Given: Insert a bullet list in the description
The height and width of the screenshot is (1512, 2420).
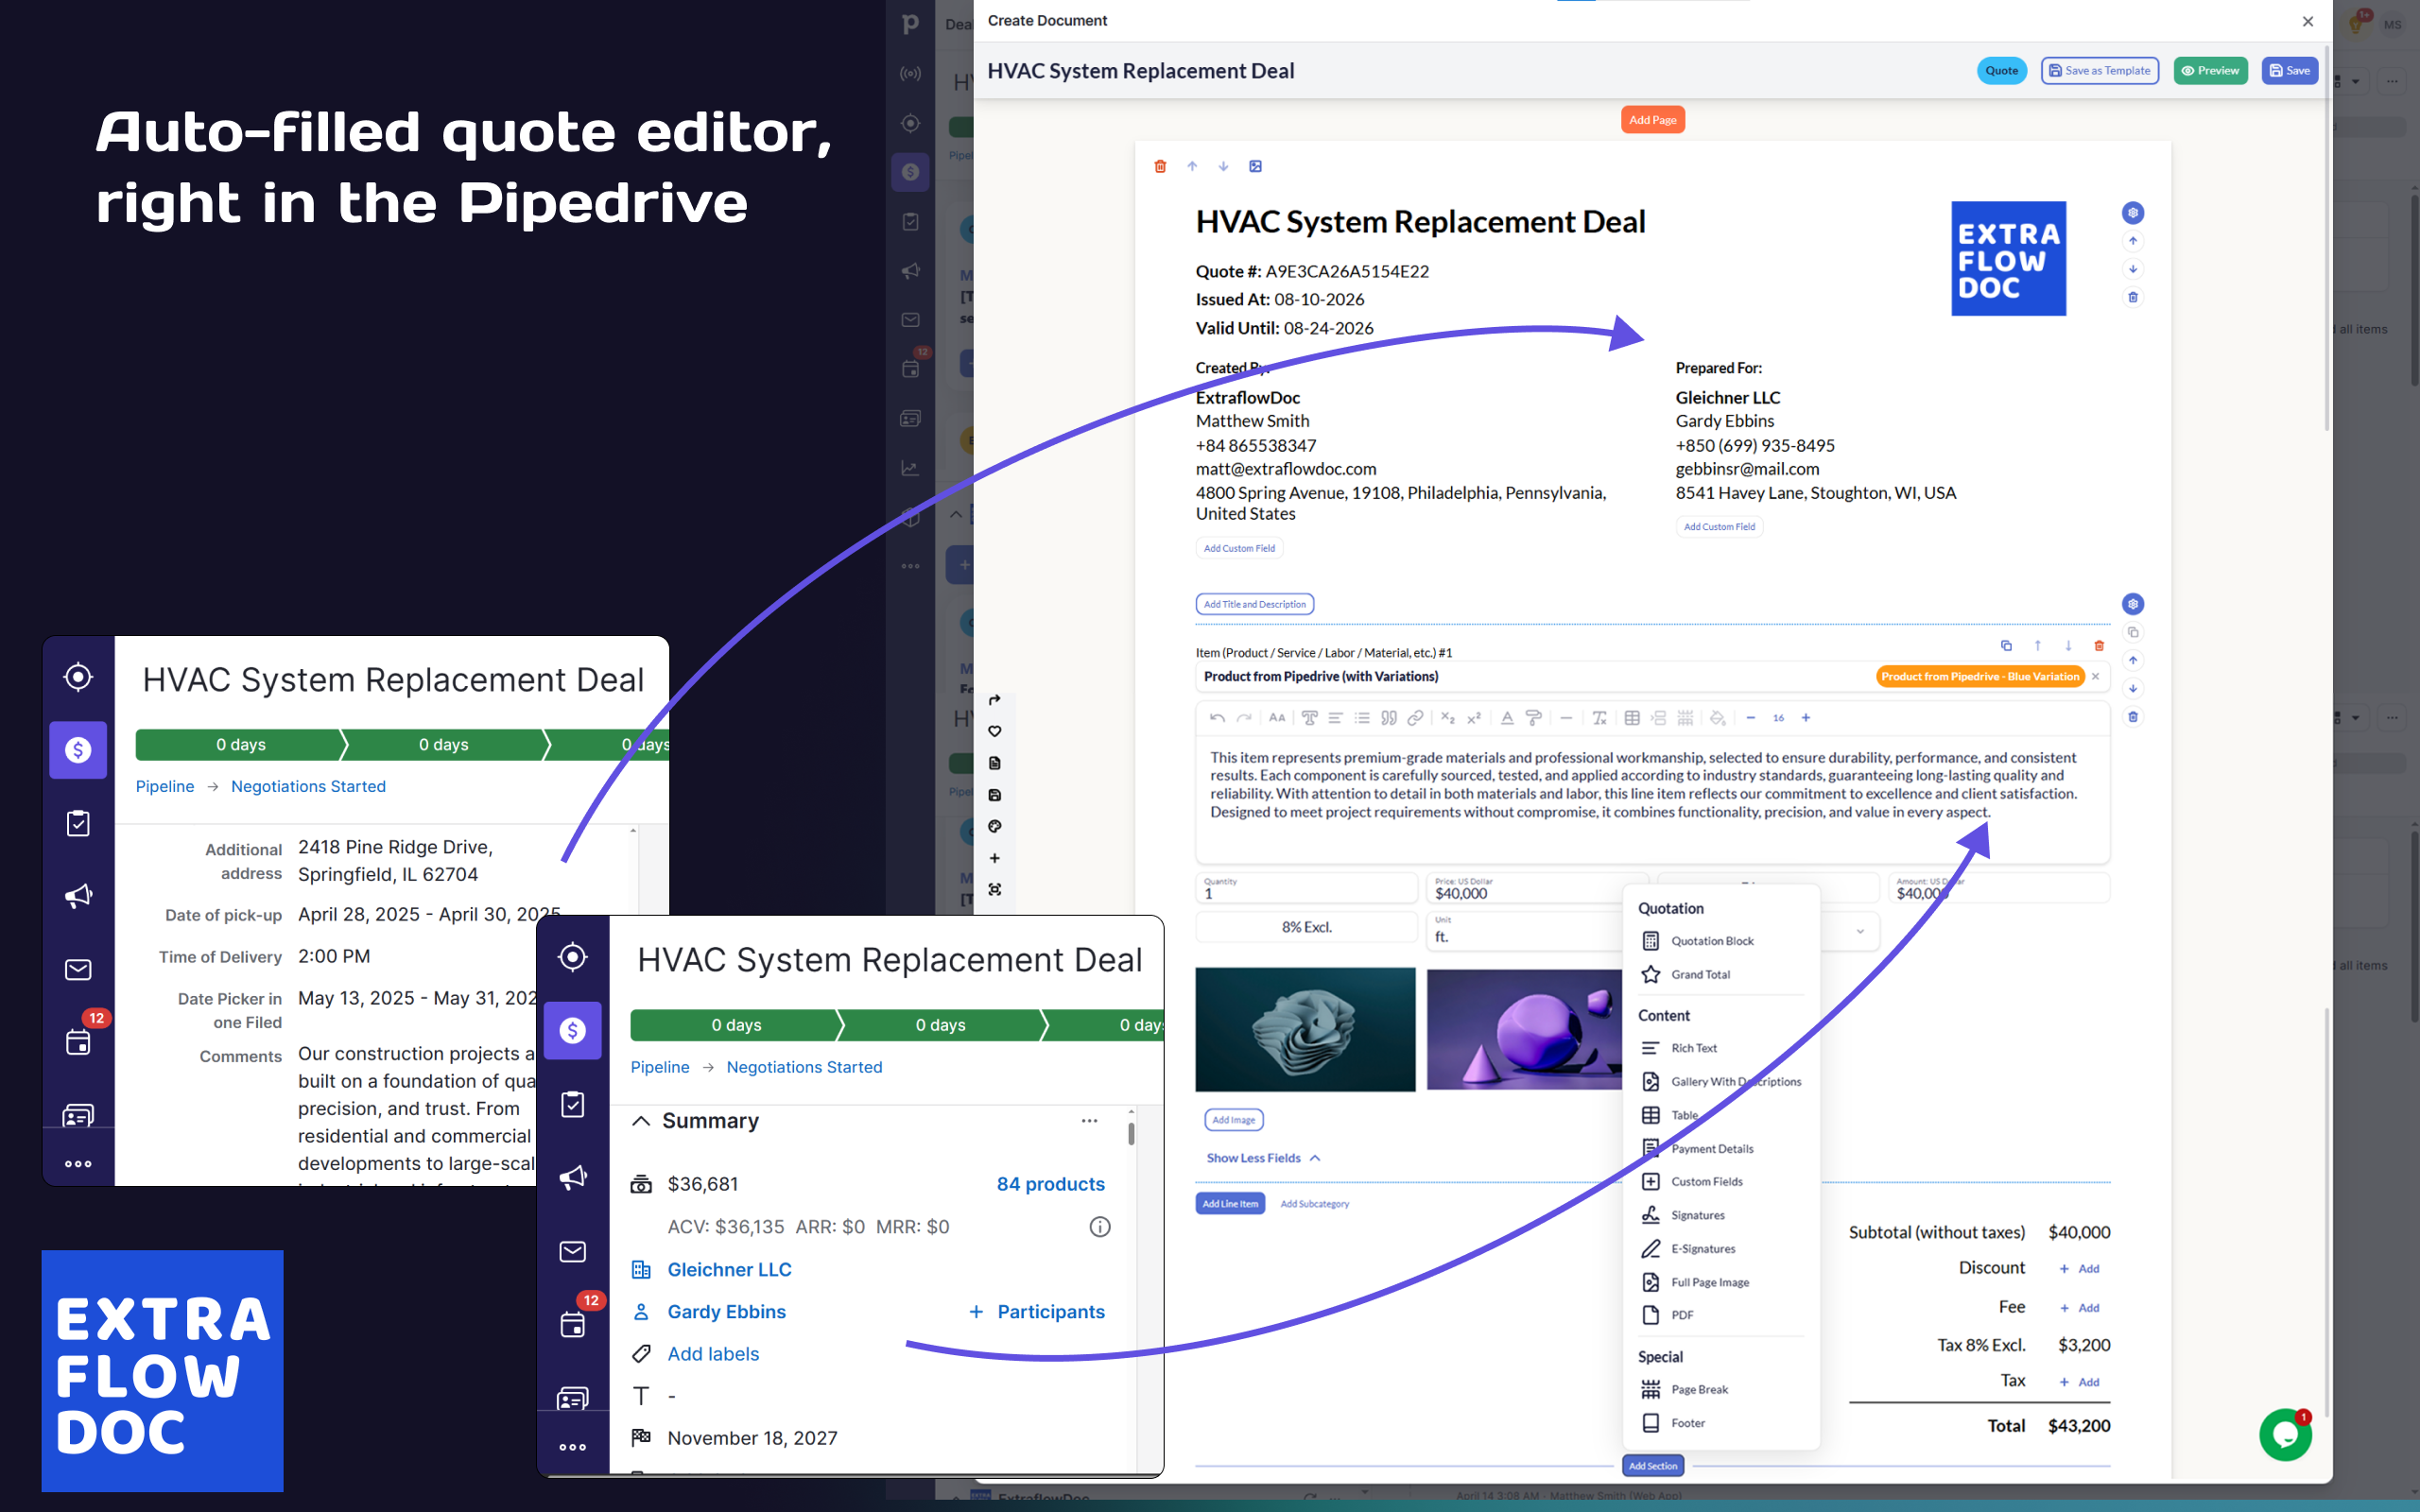Looking at the screenshot, I should (1362, 717).
